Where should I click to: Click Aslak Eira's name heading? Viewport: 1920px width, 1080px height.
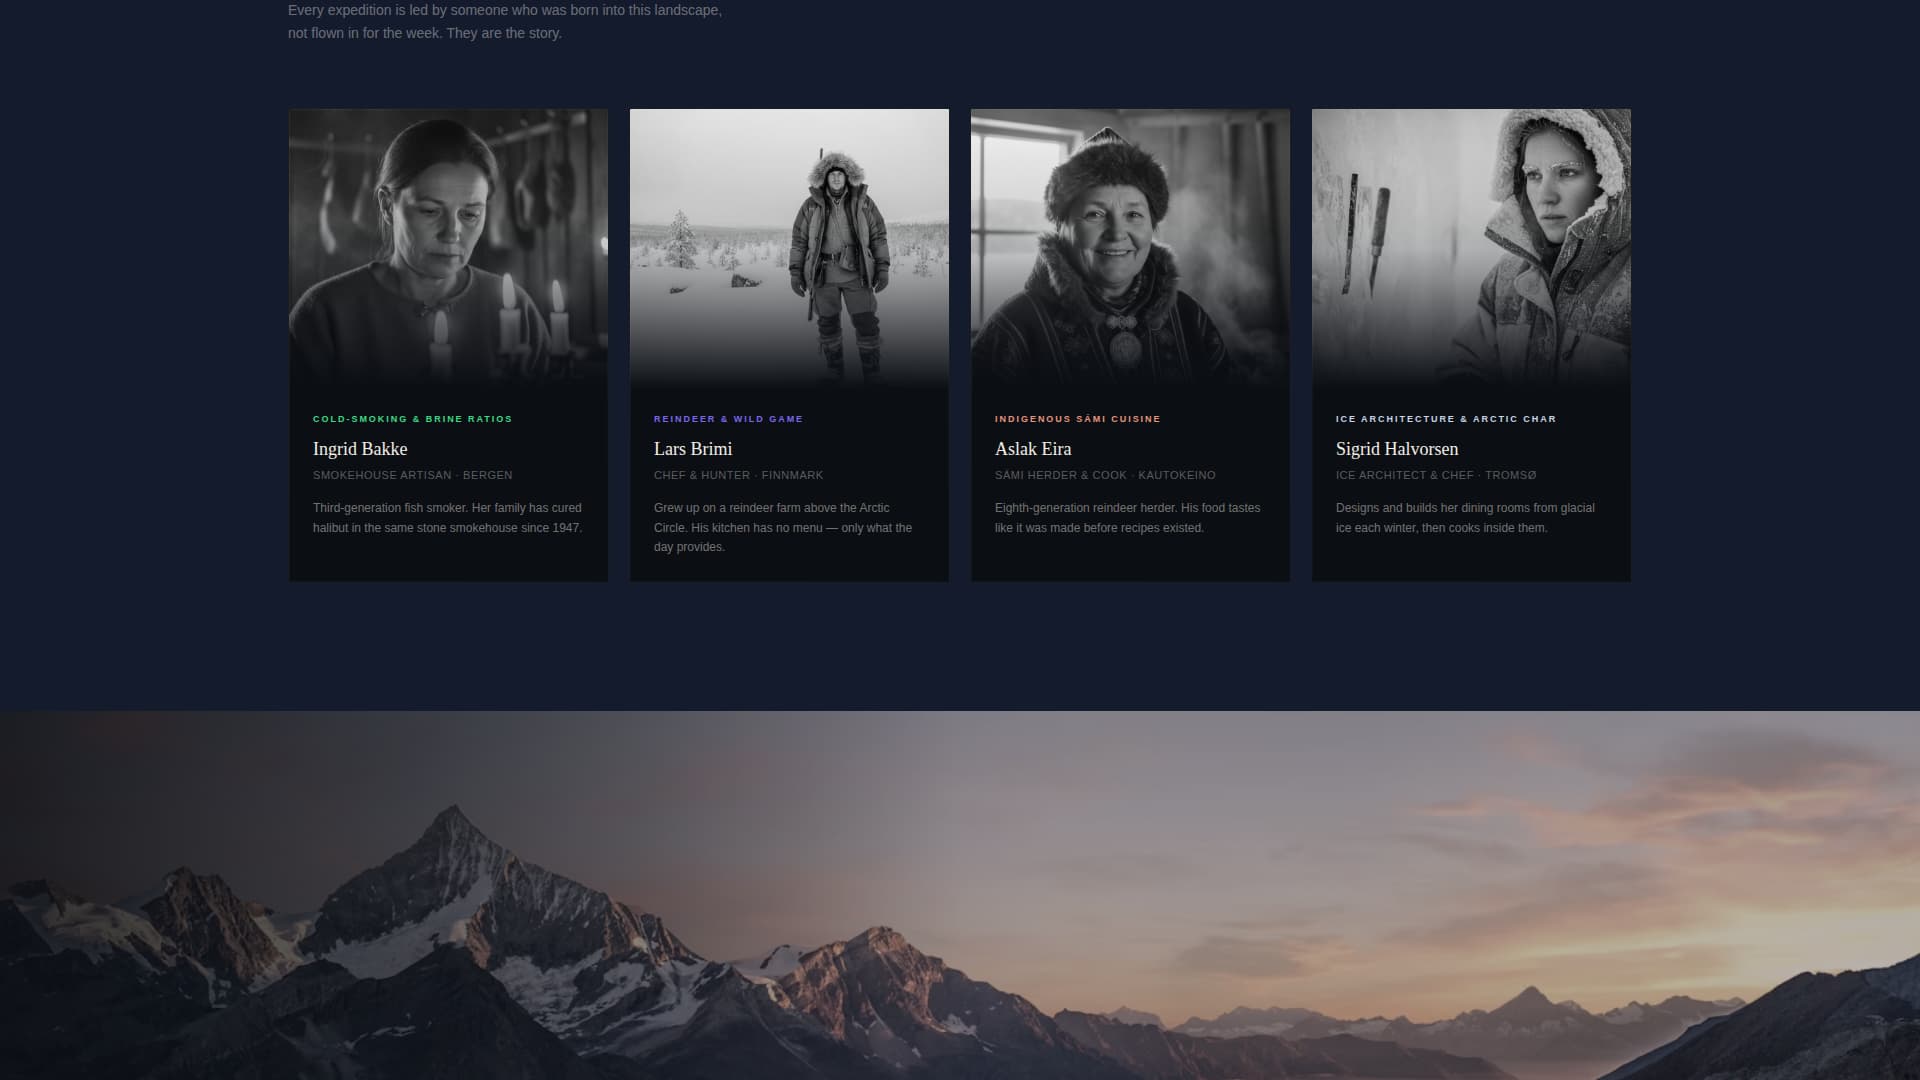click(1032, 449)
